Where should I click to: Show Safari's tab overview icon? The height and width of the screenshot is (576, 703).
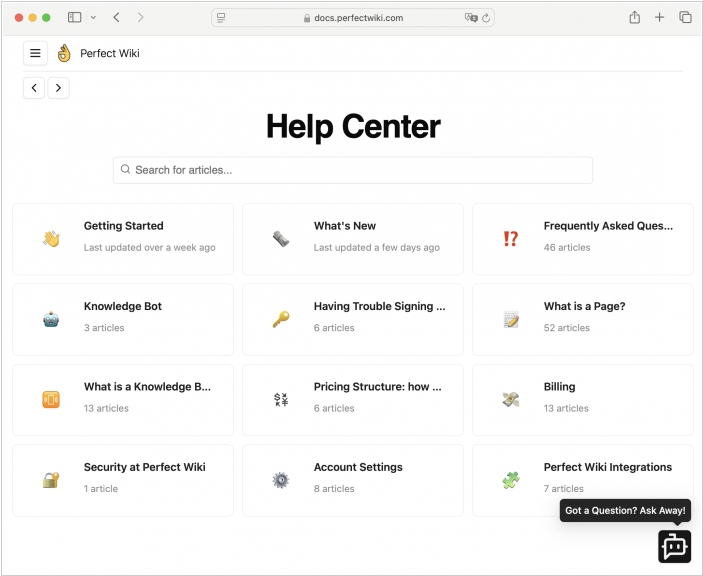coord(686,17)
